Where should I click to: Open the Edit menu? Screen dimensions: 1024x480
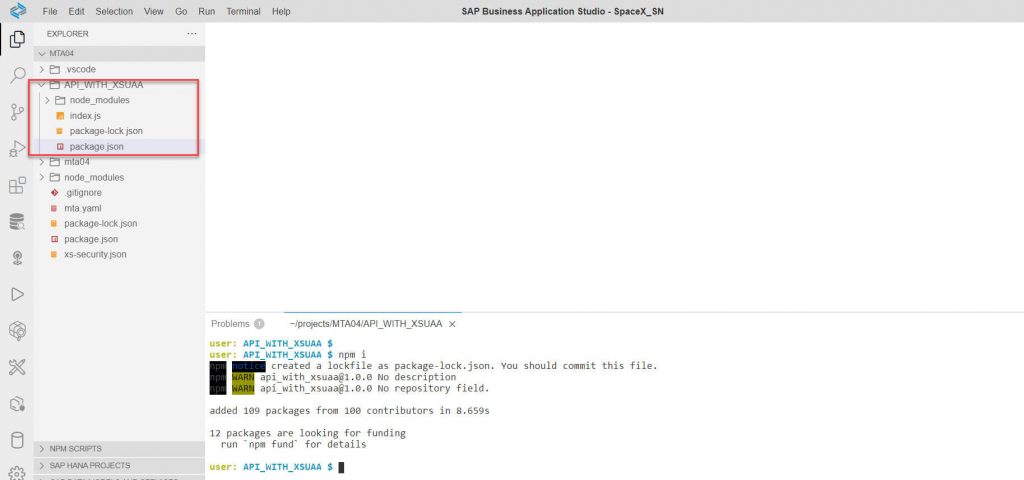76,11
